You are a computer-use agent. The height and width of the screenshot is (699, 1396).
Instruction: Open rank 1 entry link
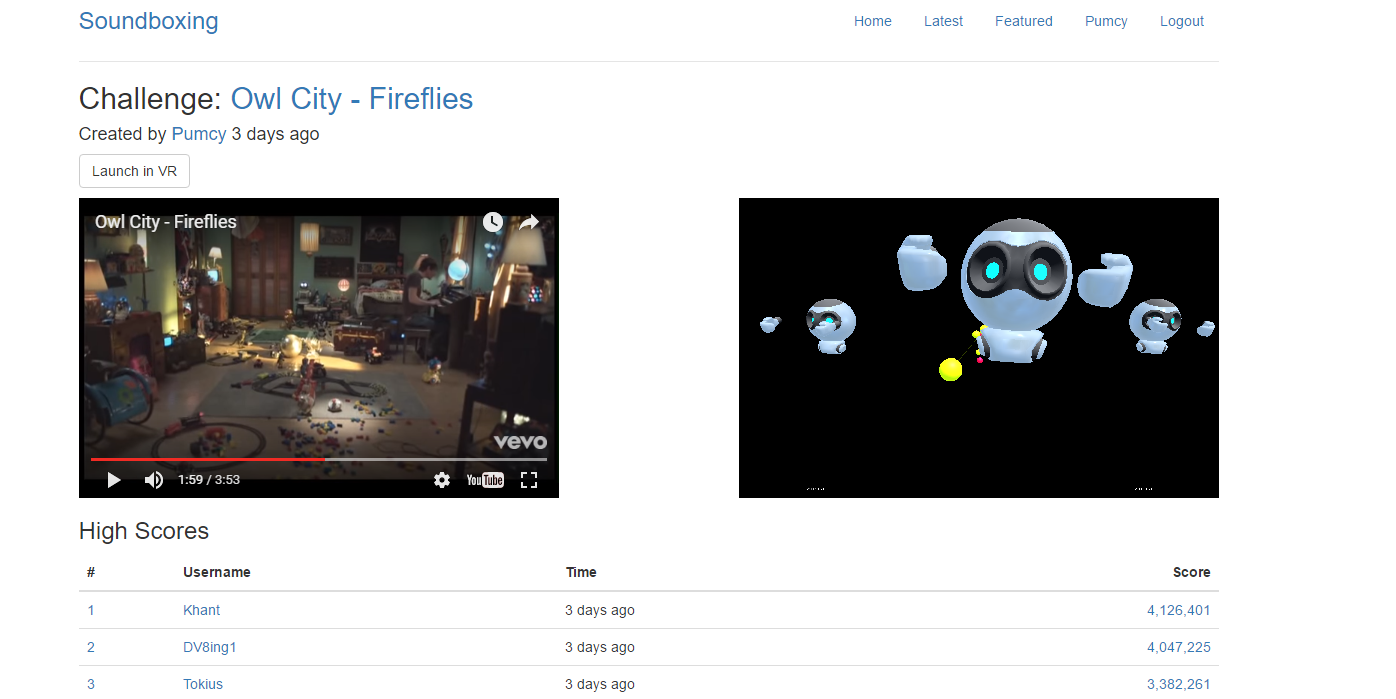[x=91, y=610]
